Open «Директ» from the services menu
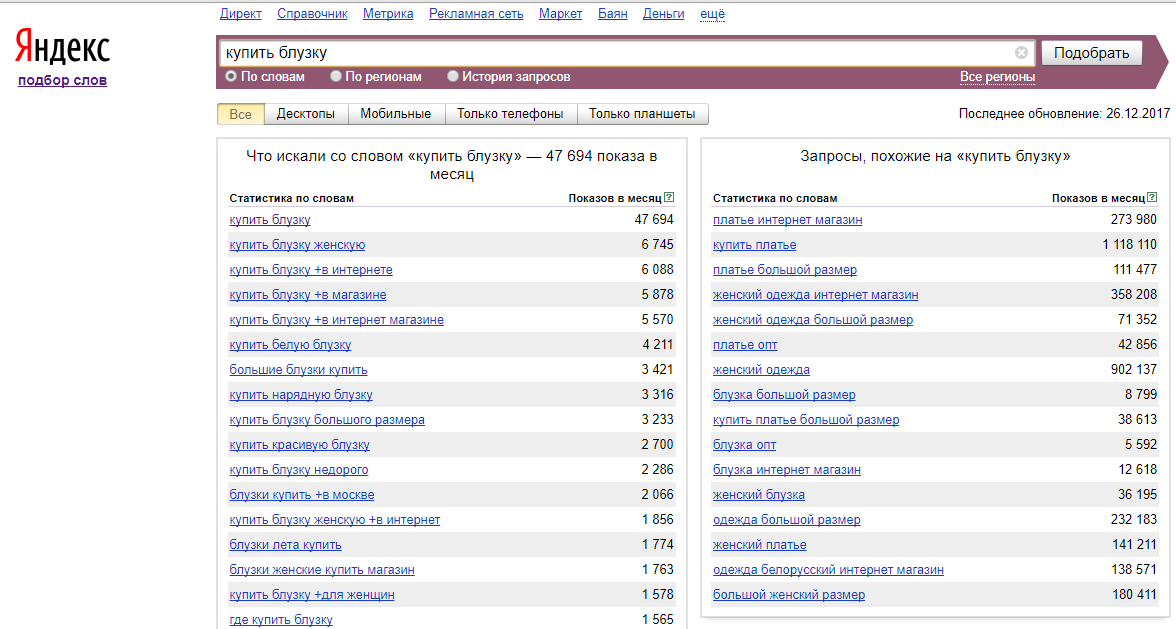The height and width of the screenshot is (629, 1176). [x=239, y=13]
